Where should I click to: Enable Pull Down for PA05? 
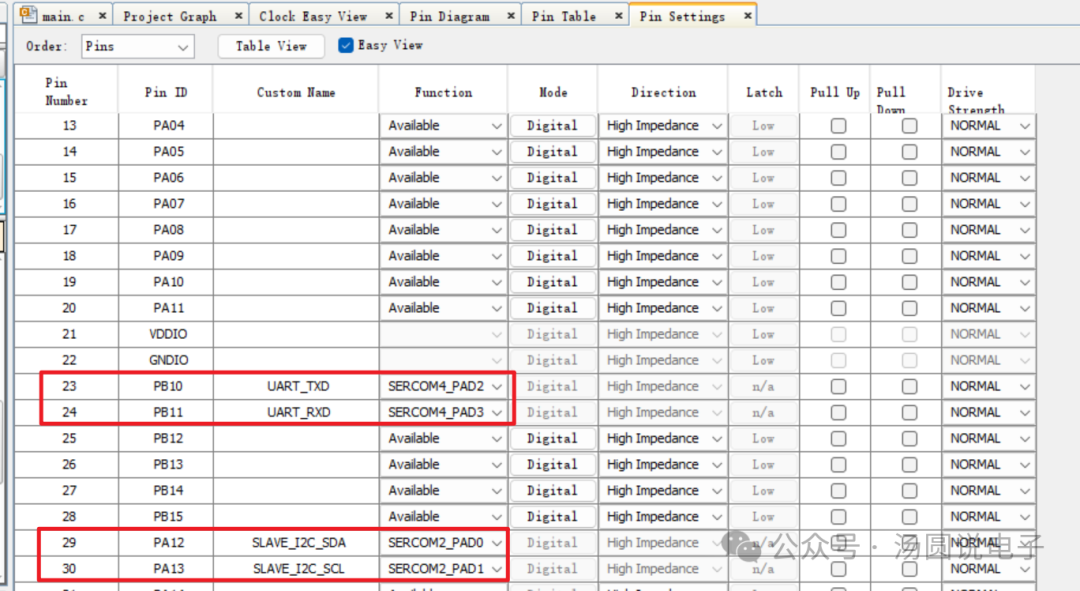909,152
